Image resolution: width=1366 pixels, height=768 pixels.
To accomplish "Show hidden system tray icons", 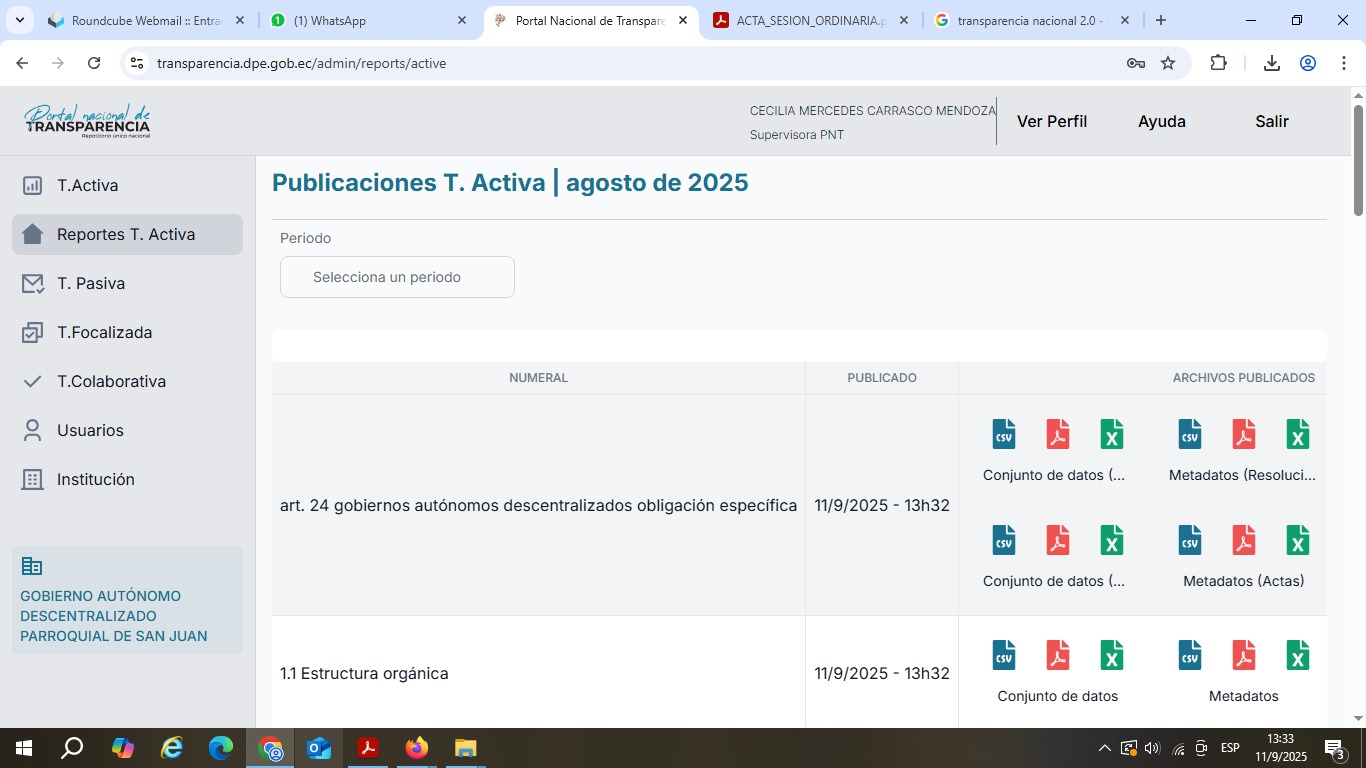I will point(1104,748).
